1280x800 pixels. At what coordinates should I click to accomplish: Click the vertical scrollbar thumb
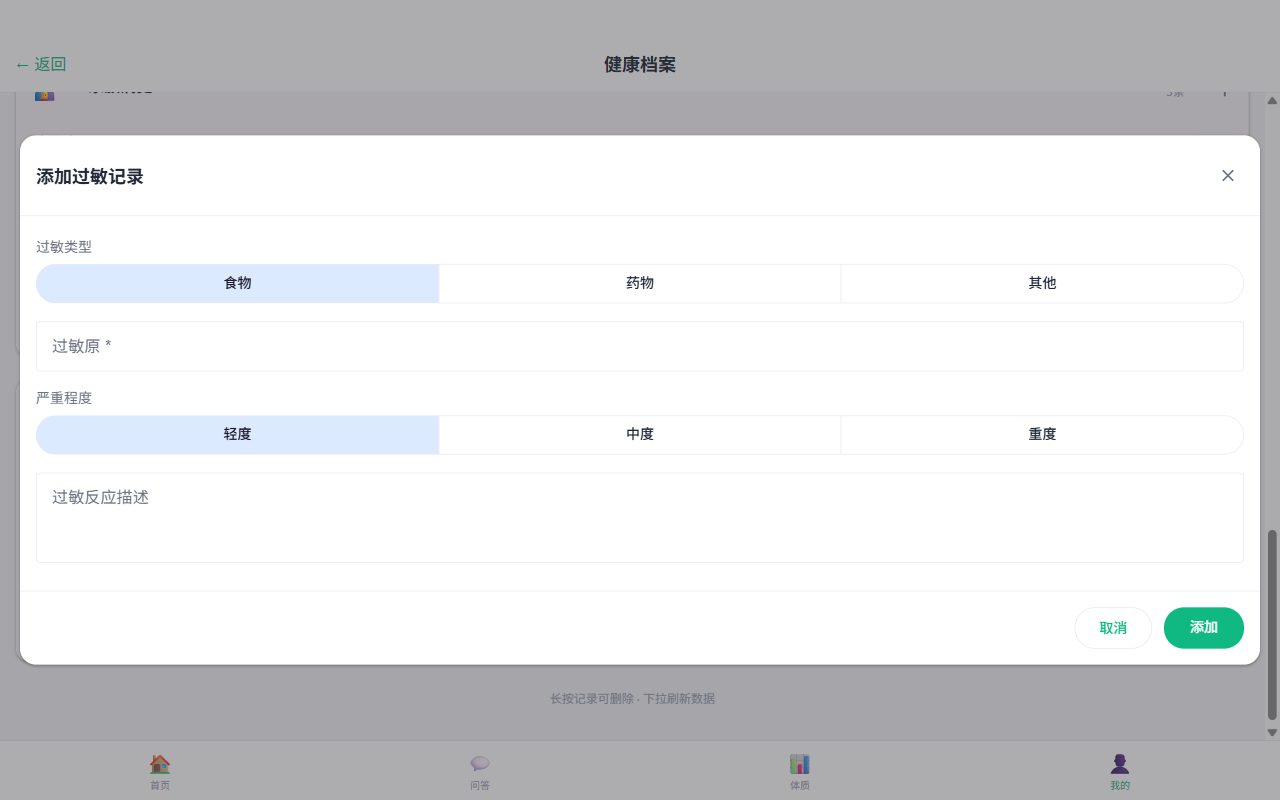tap(1272, 624)
